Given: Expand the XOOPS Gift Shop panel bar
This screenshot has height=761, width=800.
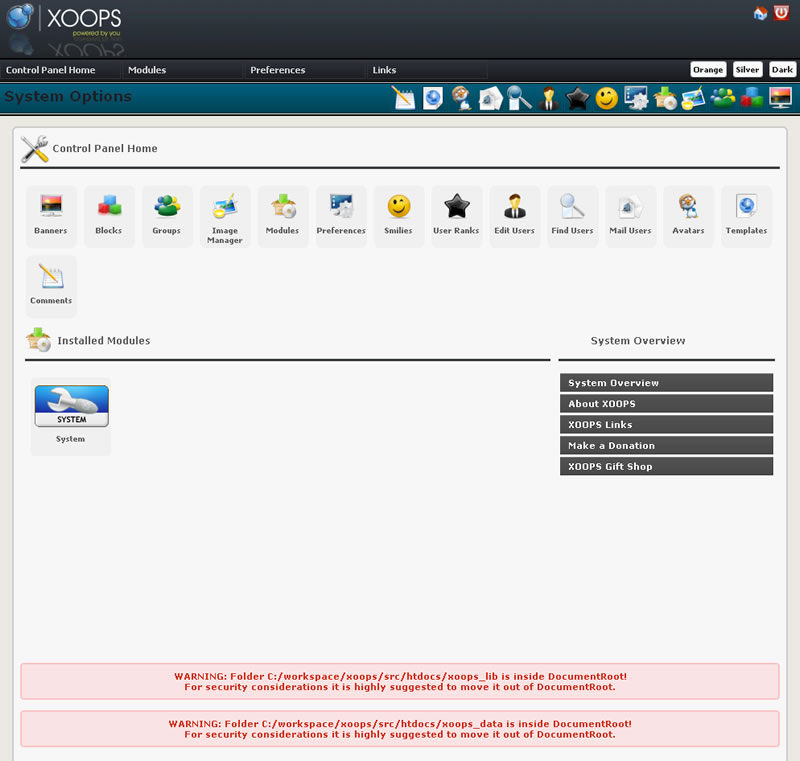Looking at the screenshot, I should click(666, 466).
